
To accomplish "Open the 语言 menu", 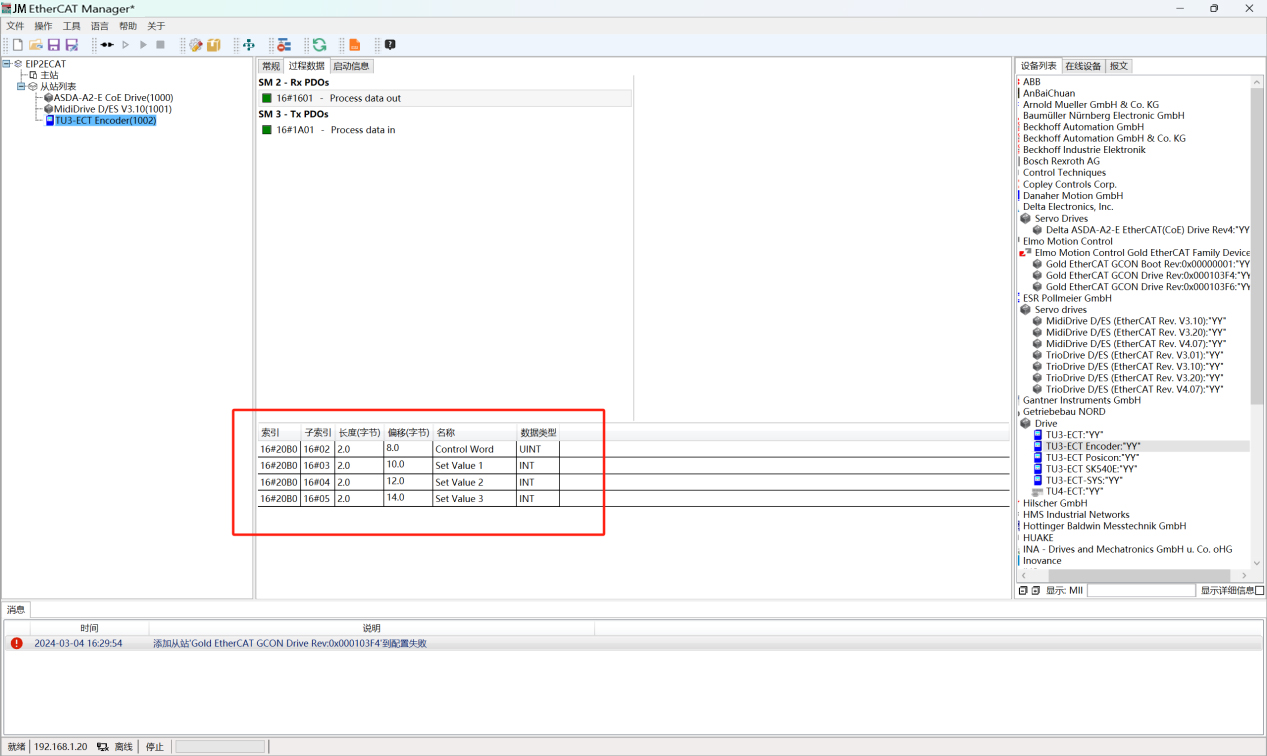I will (x=100, y=26).
